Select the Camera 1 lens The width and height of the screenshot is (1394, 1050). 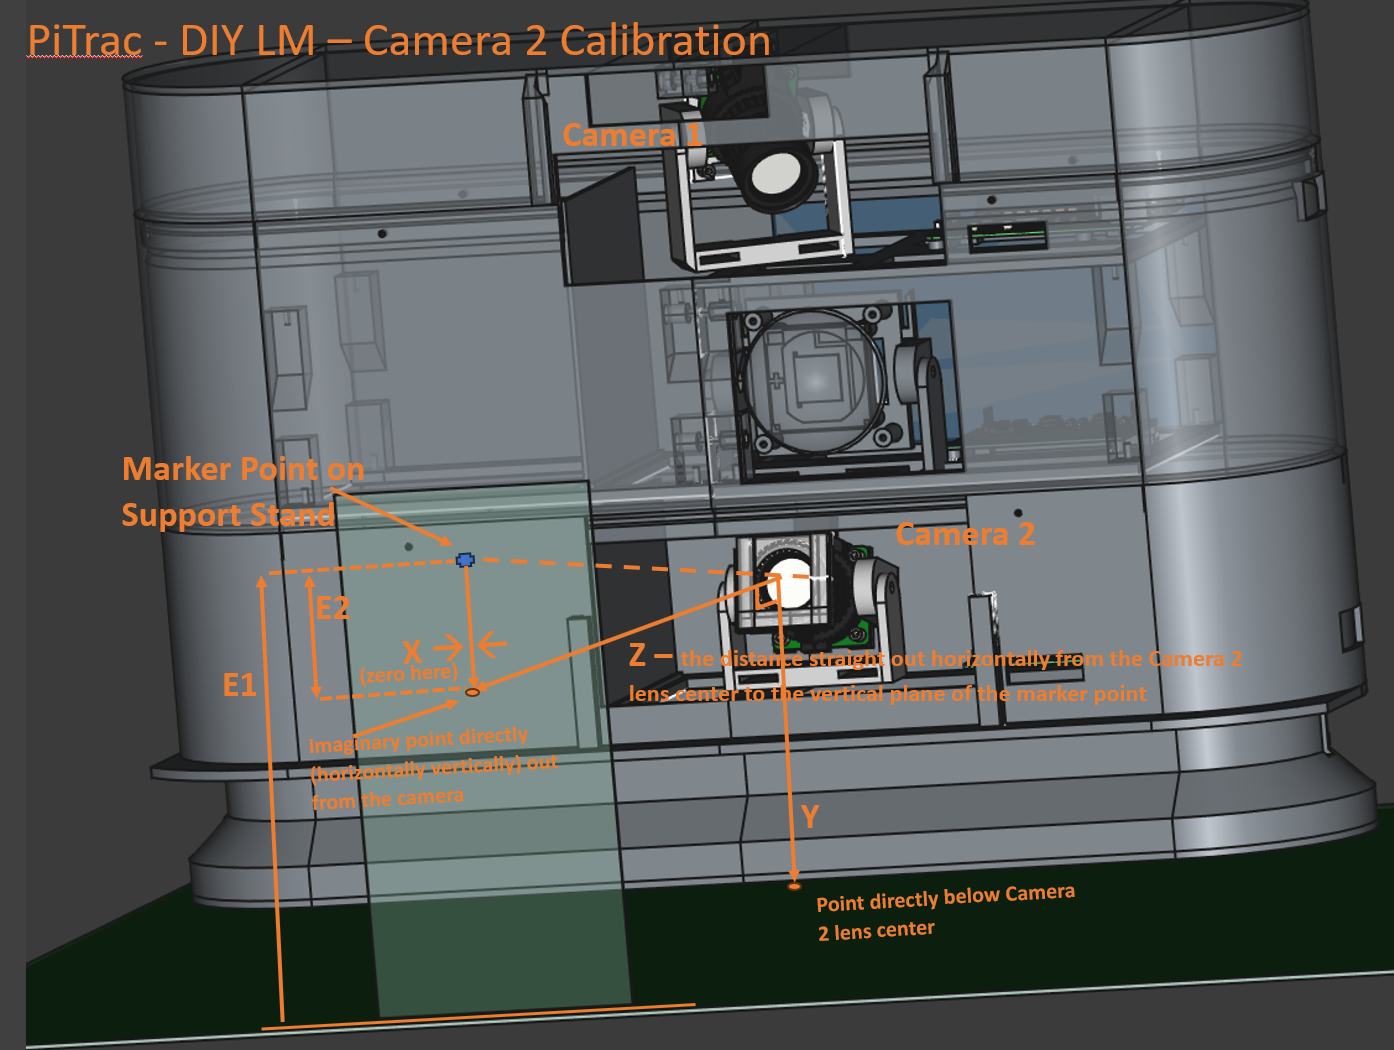pos(775,174)
